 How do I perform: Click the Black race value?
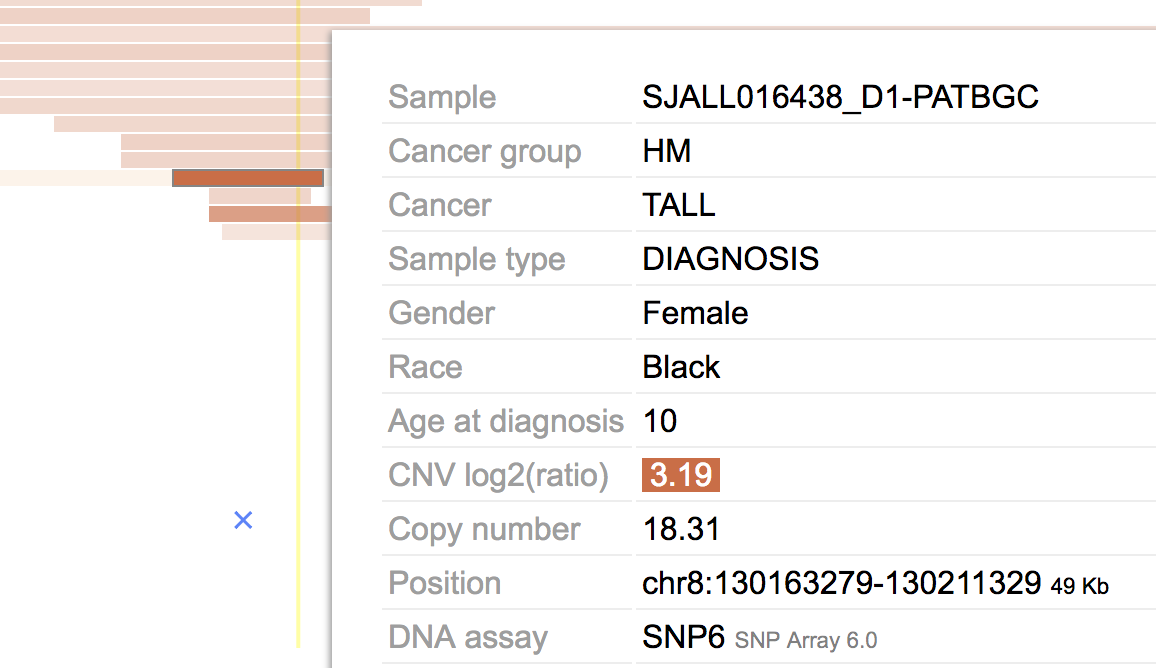(681, 367)
